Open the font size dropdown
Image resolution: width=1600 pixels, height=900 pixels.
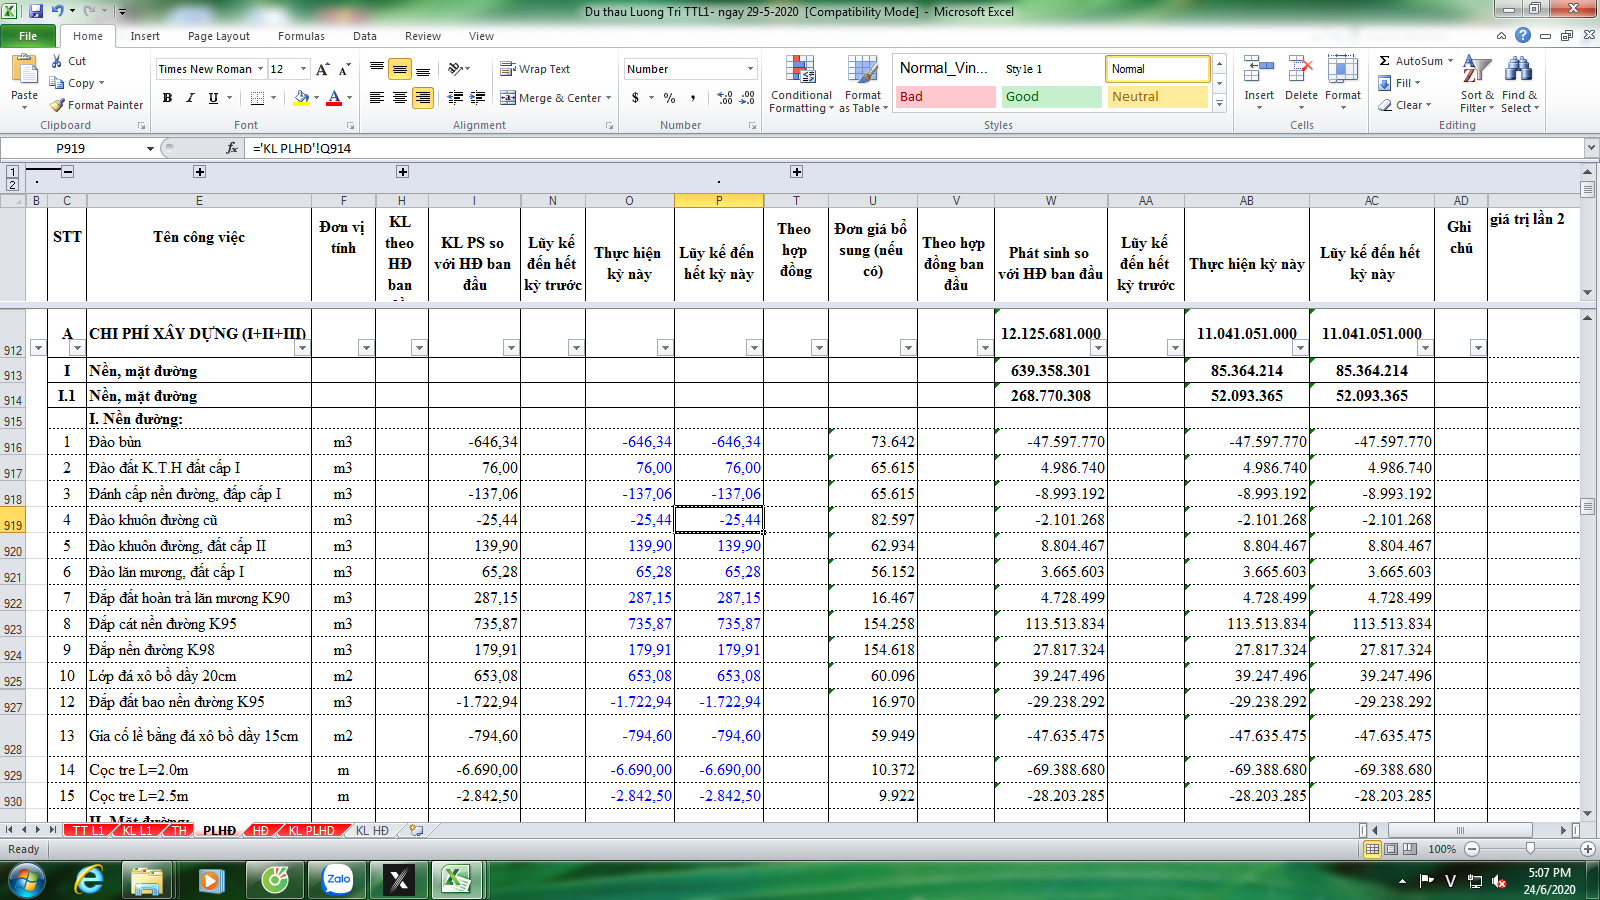pos(304,69)
